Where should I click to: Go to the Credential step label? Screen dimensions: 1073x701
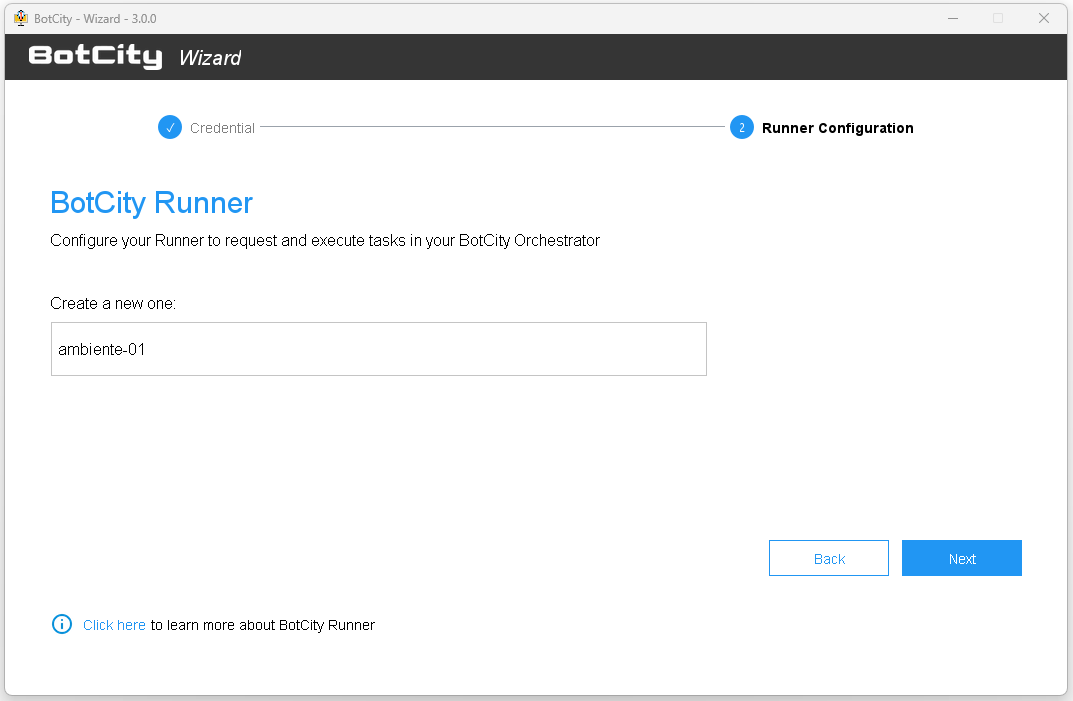coord(222,128)
